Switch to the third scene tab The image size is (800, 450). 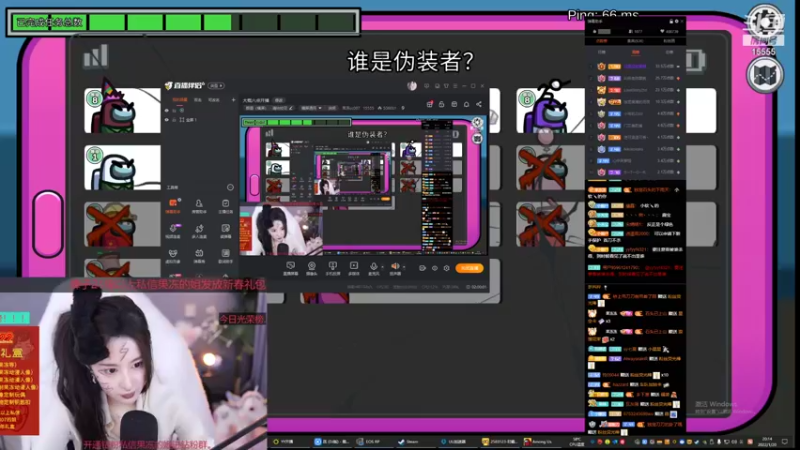[x=214, y=100]
